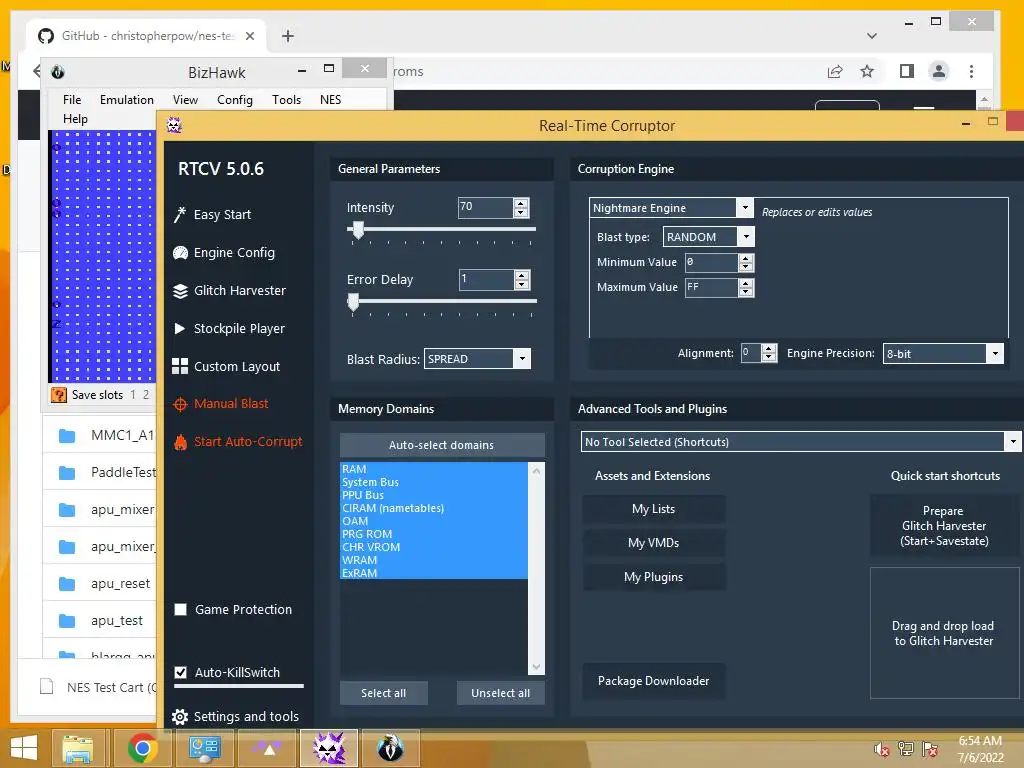Decrease Maximum Value stepper
Viewport: 1024px width, 768px height.
[x=746, y=292]
